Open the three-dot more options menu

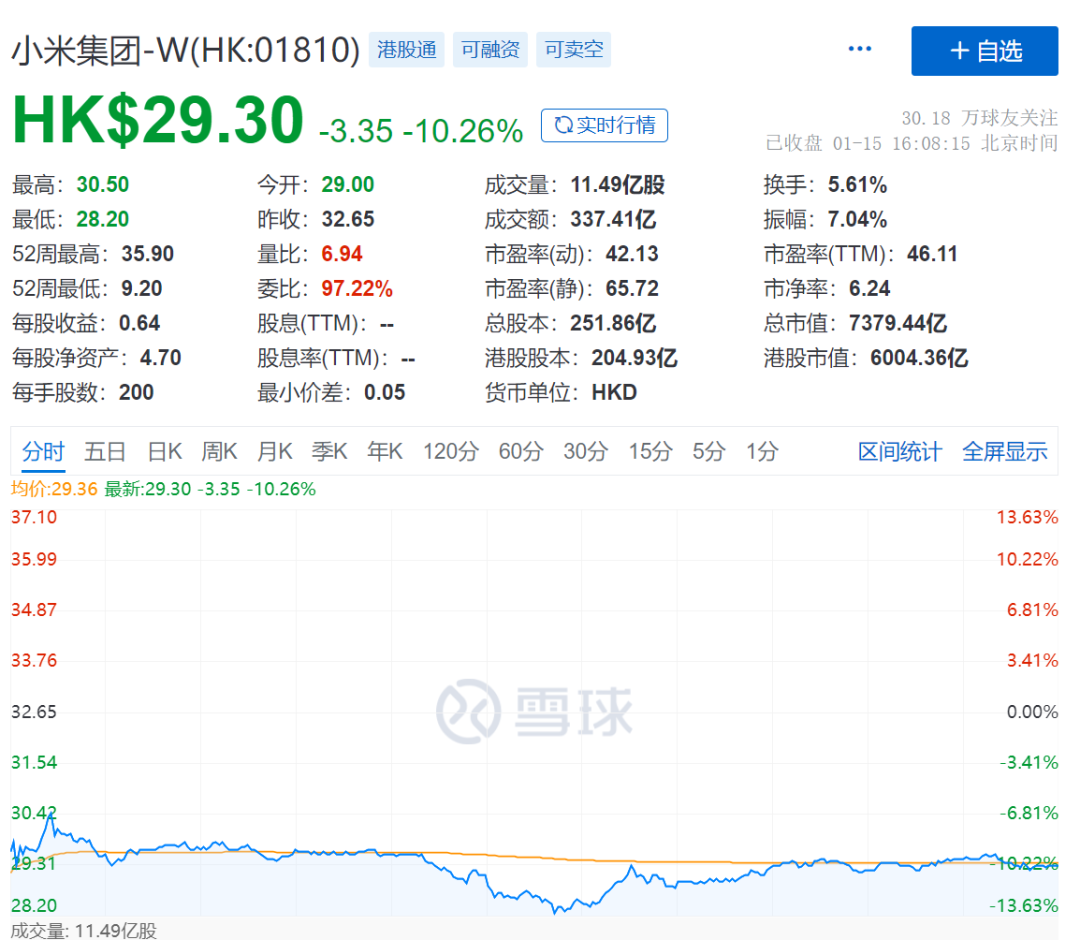(x=859, y=49)
